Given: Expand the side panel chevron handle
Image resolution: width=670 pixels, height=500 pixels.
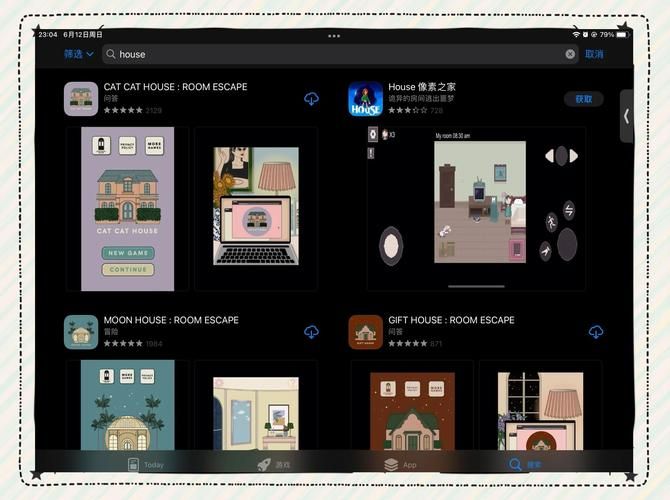Looking at the screenshot, I should [x=626, y=116].
